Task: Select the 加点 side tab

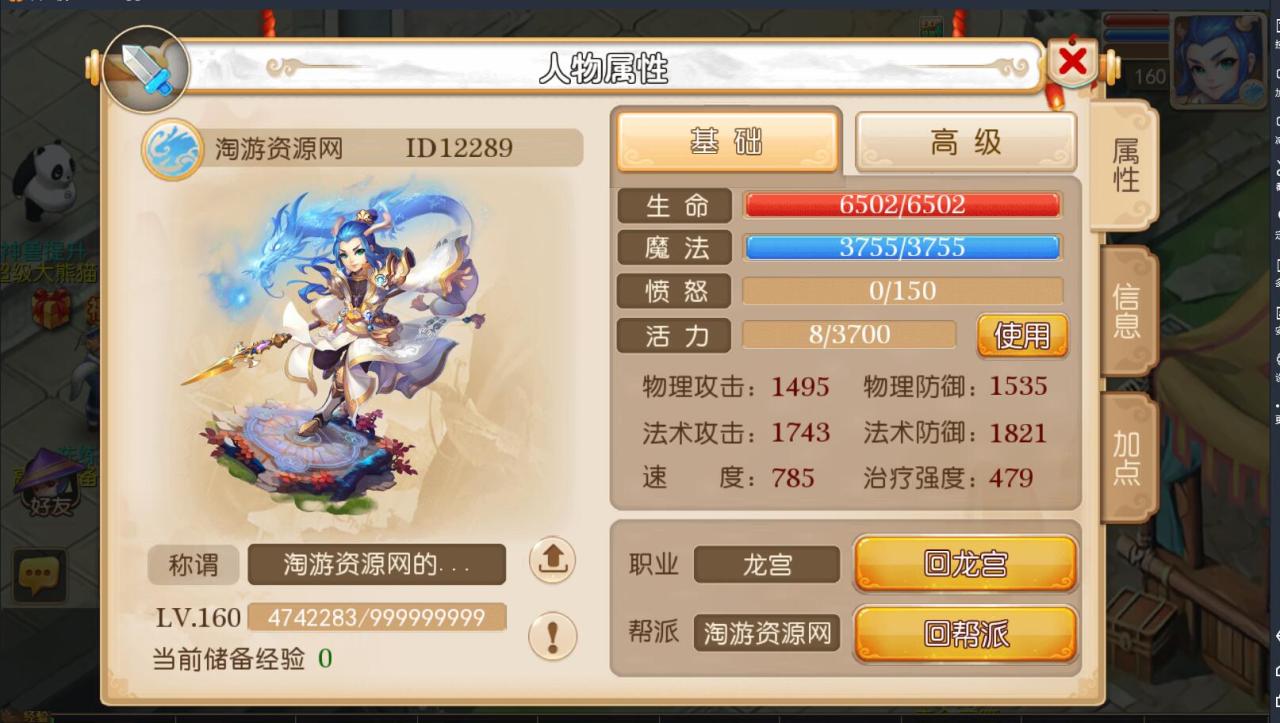Action: coord(1128,458)
